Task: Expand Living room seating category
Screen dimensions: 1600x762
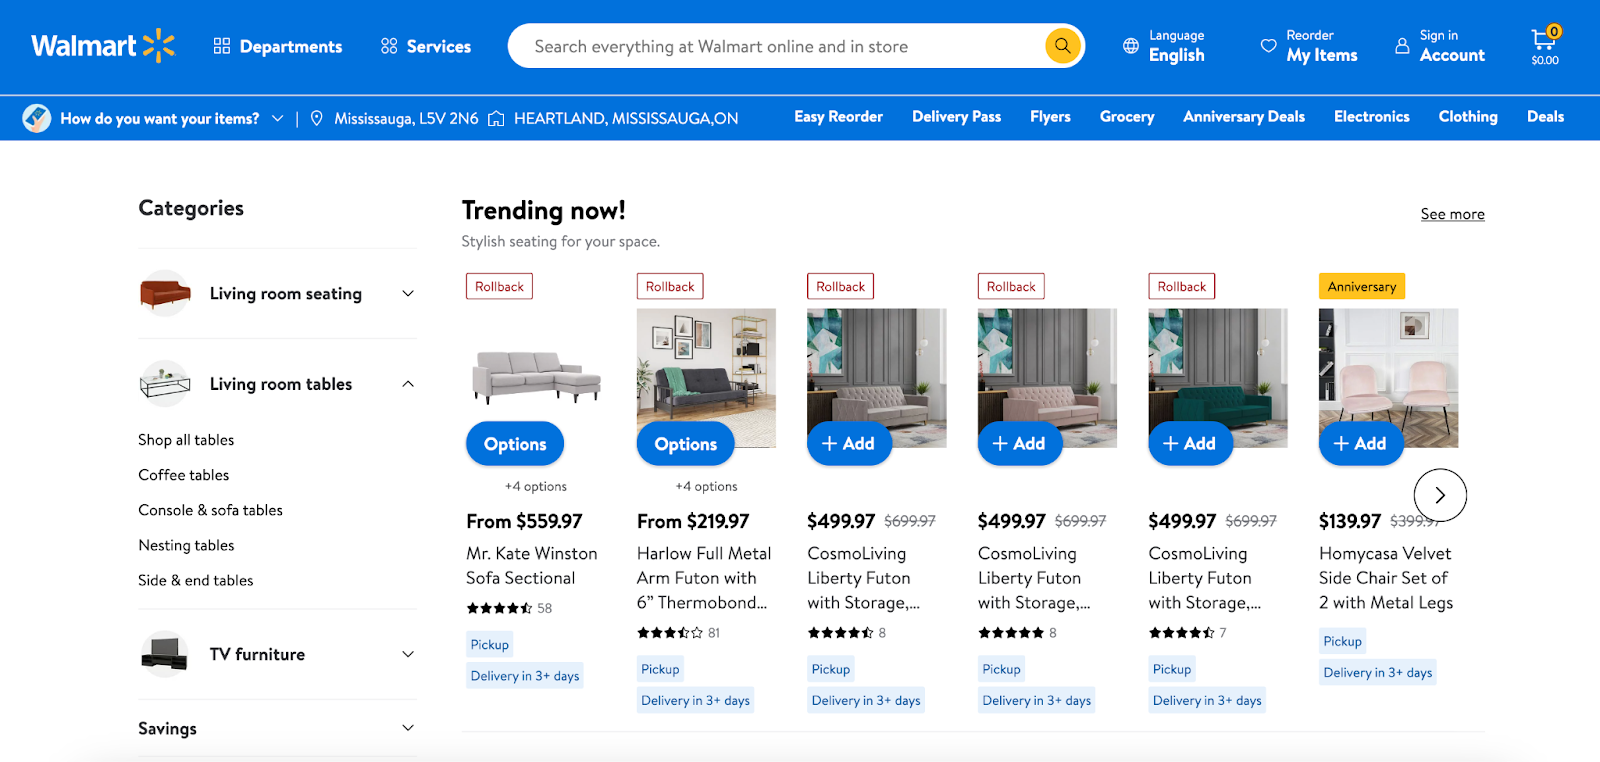Action: pyautogui.click(x=408, y=293)
